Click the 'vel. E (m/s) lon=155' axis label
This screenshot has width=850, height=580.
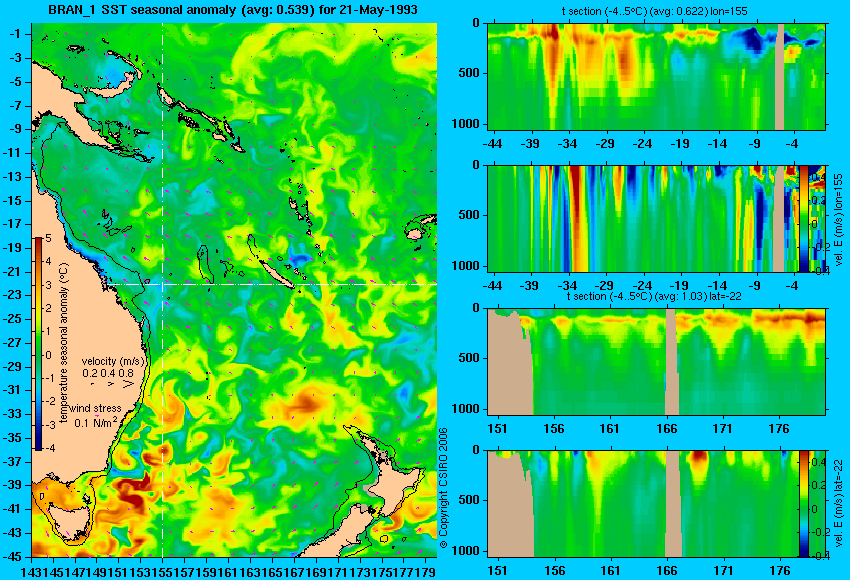point(838,220)
